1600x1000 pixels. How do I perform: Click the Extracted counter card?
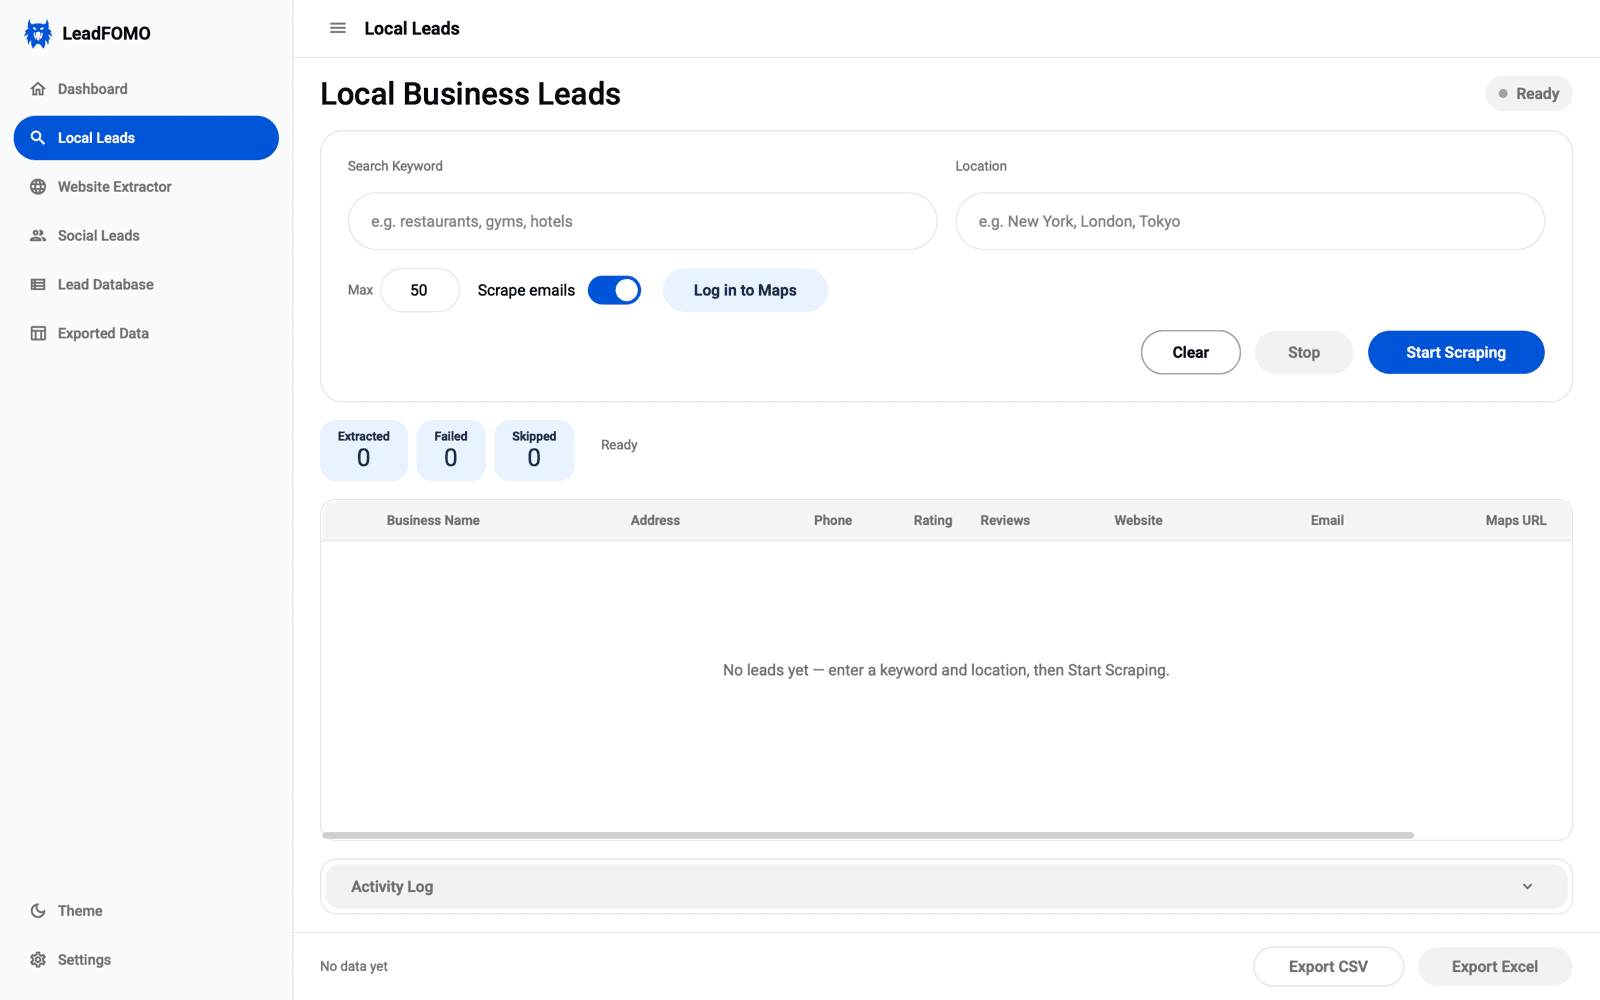click(364, 451)
